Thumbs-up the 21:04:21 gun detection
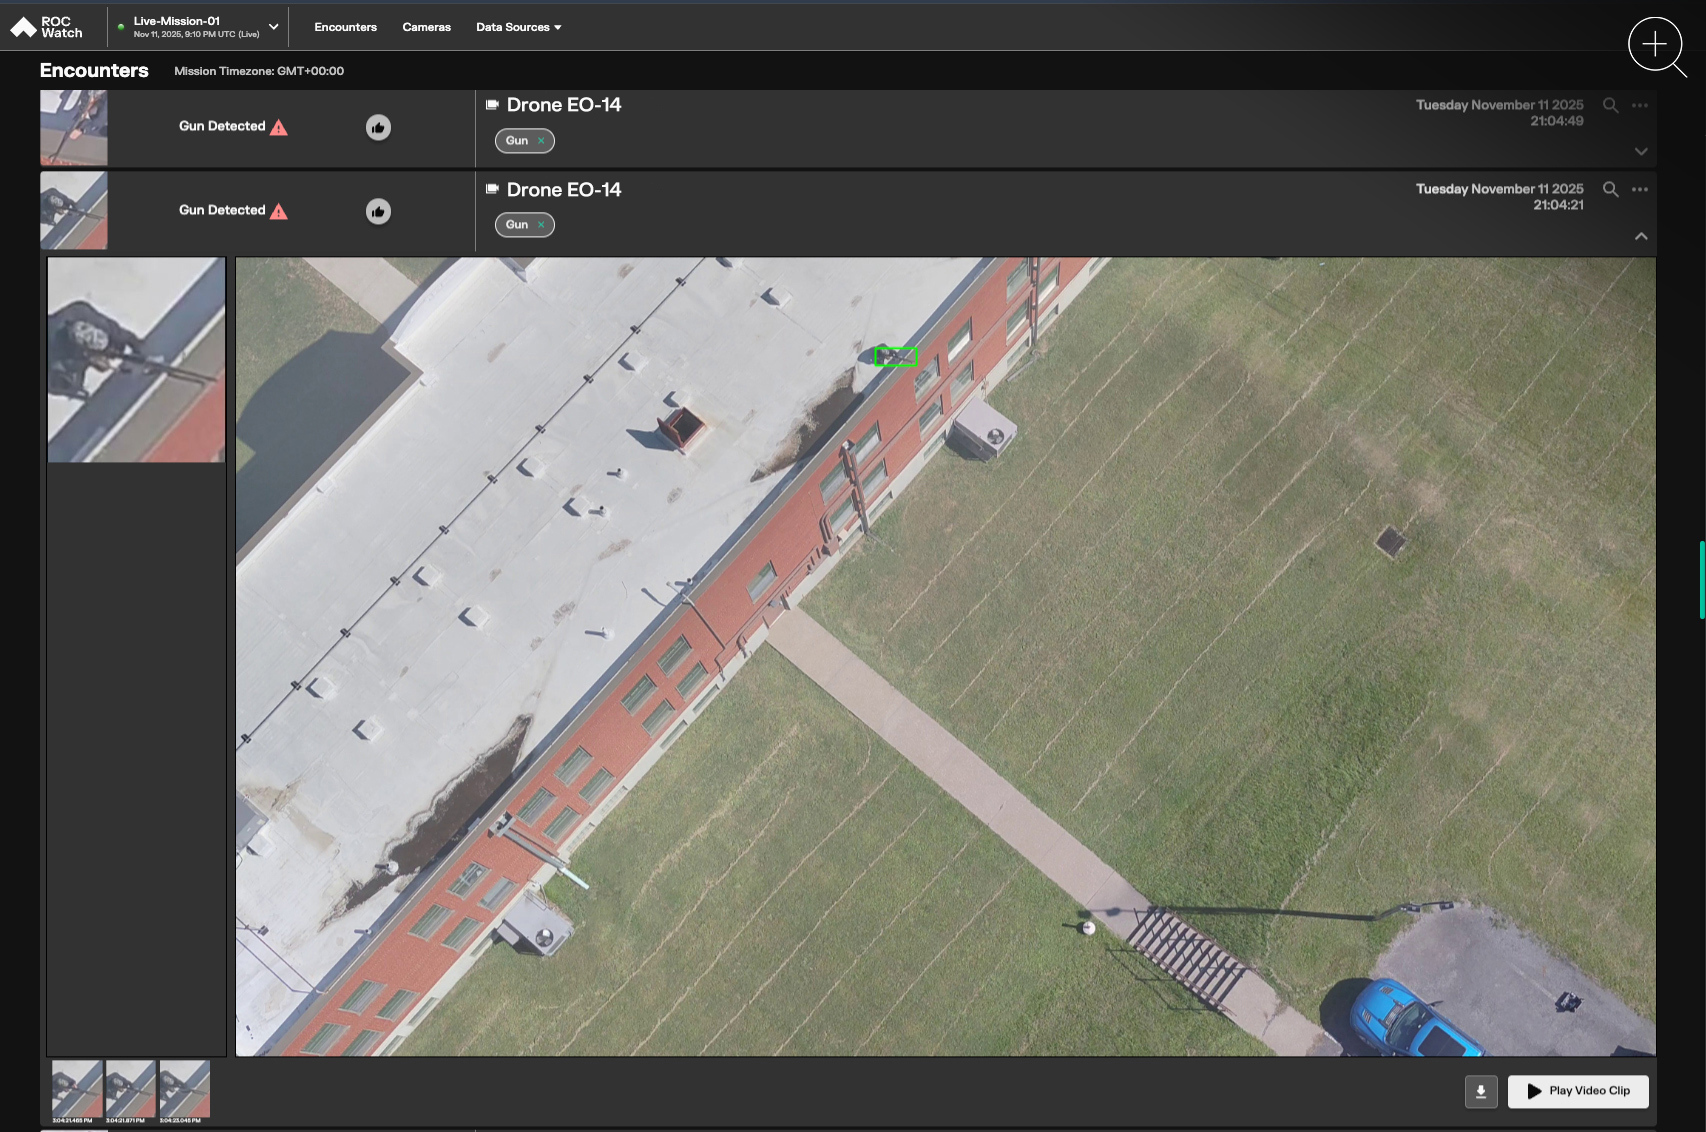Viewport: 1706px width, 1132px height. (378, 211)
